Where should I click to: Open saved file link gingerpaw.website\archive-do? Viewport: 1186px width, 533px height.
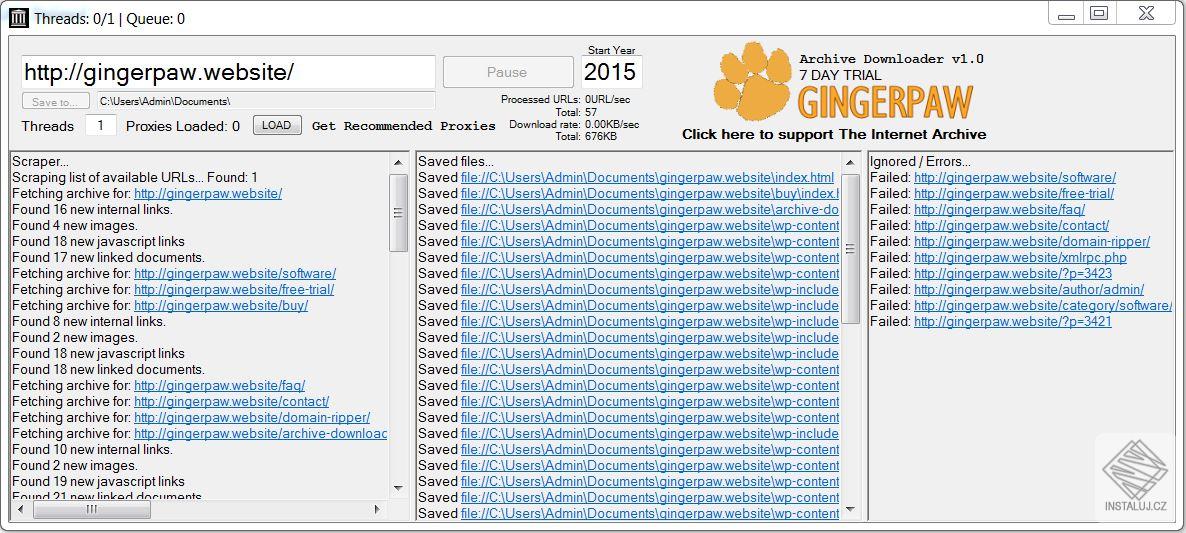pos(650,209)
